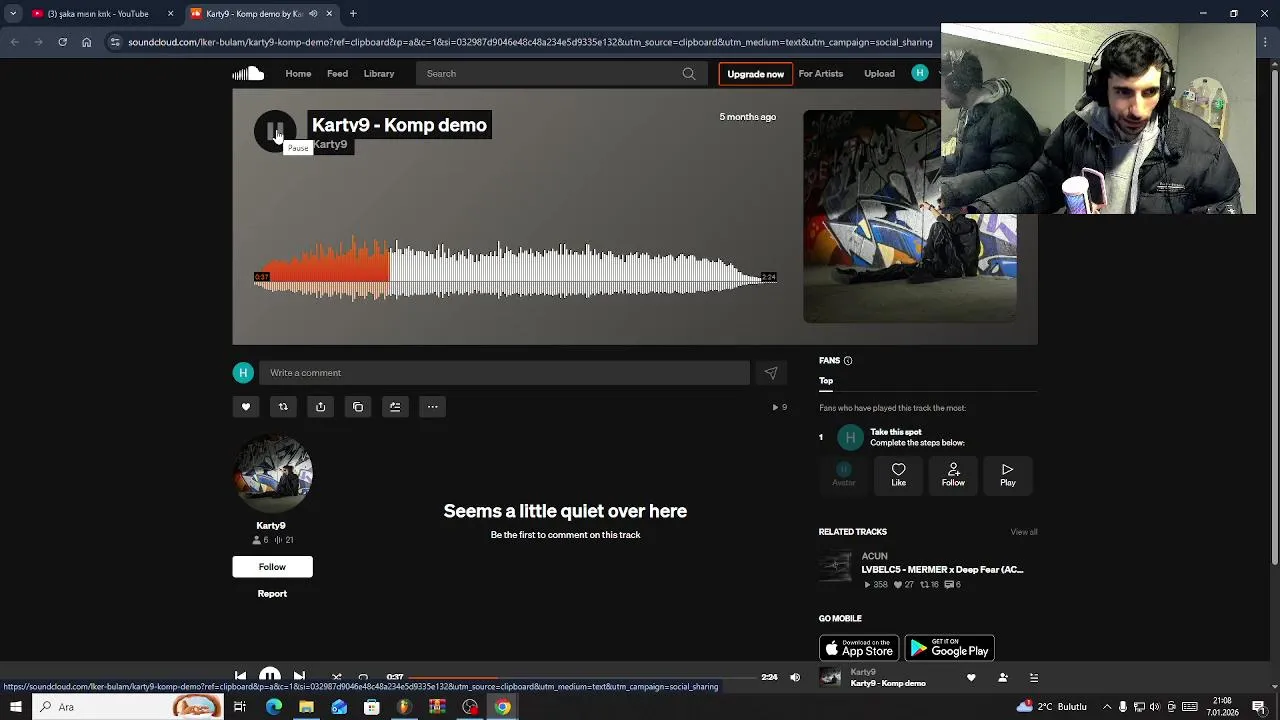Like the track with heart button
This screenshot has height=720, width=1280.
(x=246, y=407)
